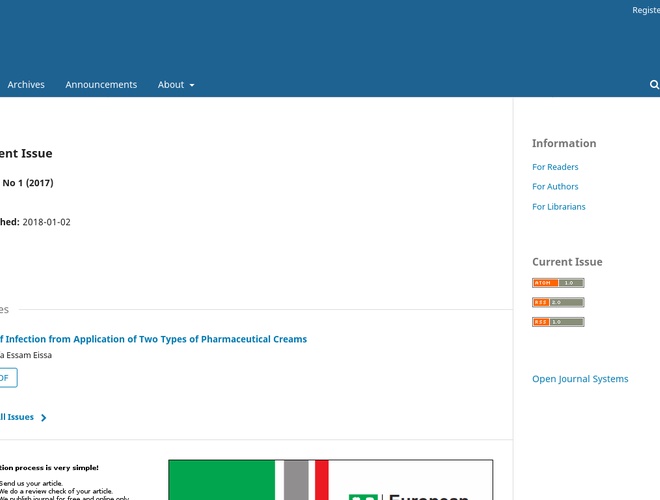660x500 pixels.
Task: Visit the Open Journal Systems link
Action: [x=580, y=379]
